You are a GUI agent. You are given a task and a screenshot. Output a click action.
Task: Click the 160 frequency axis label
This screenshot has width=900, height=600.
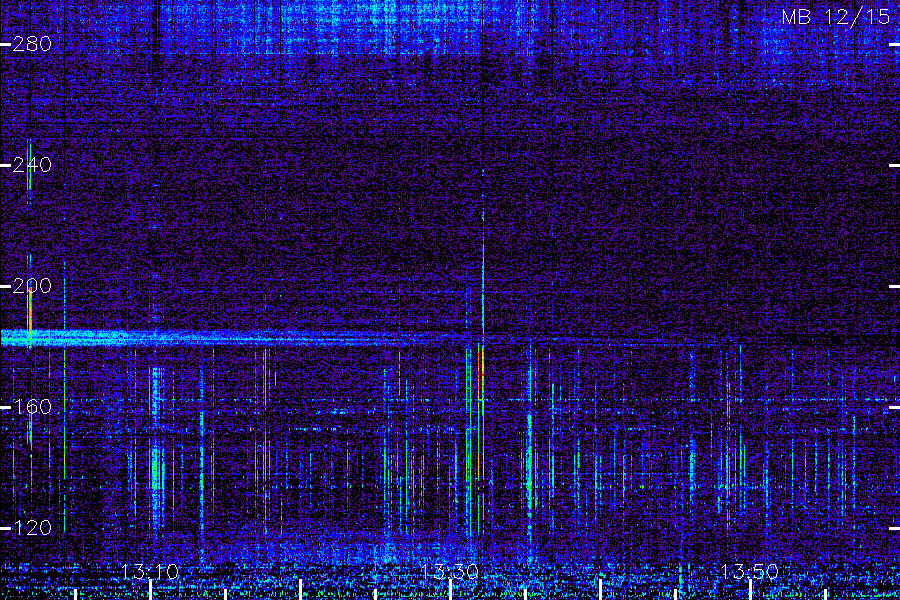[32, 407]
